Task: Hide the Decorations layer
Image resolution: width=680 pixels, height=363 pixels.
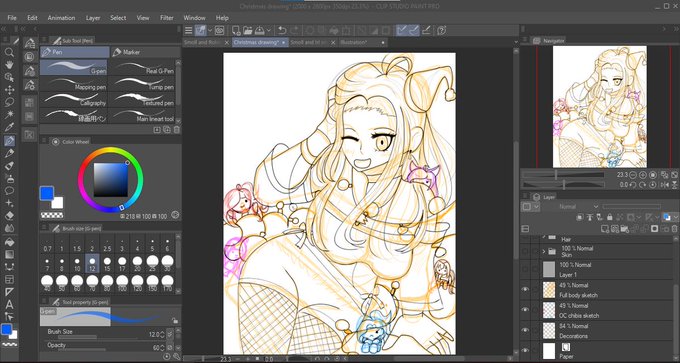Action: pos(525,330)
